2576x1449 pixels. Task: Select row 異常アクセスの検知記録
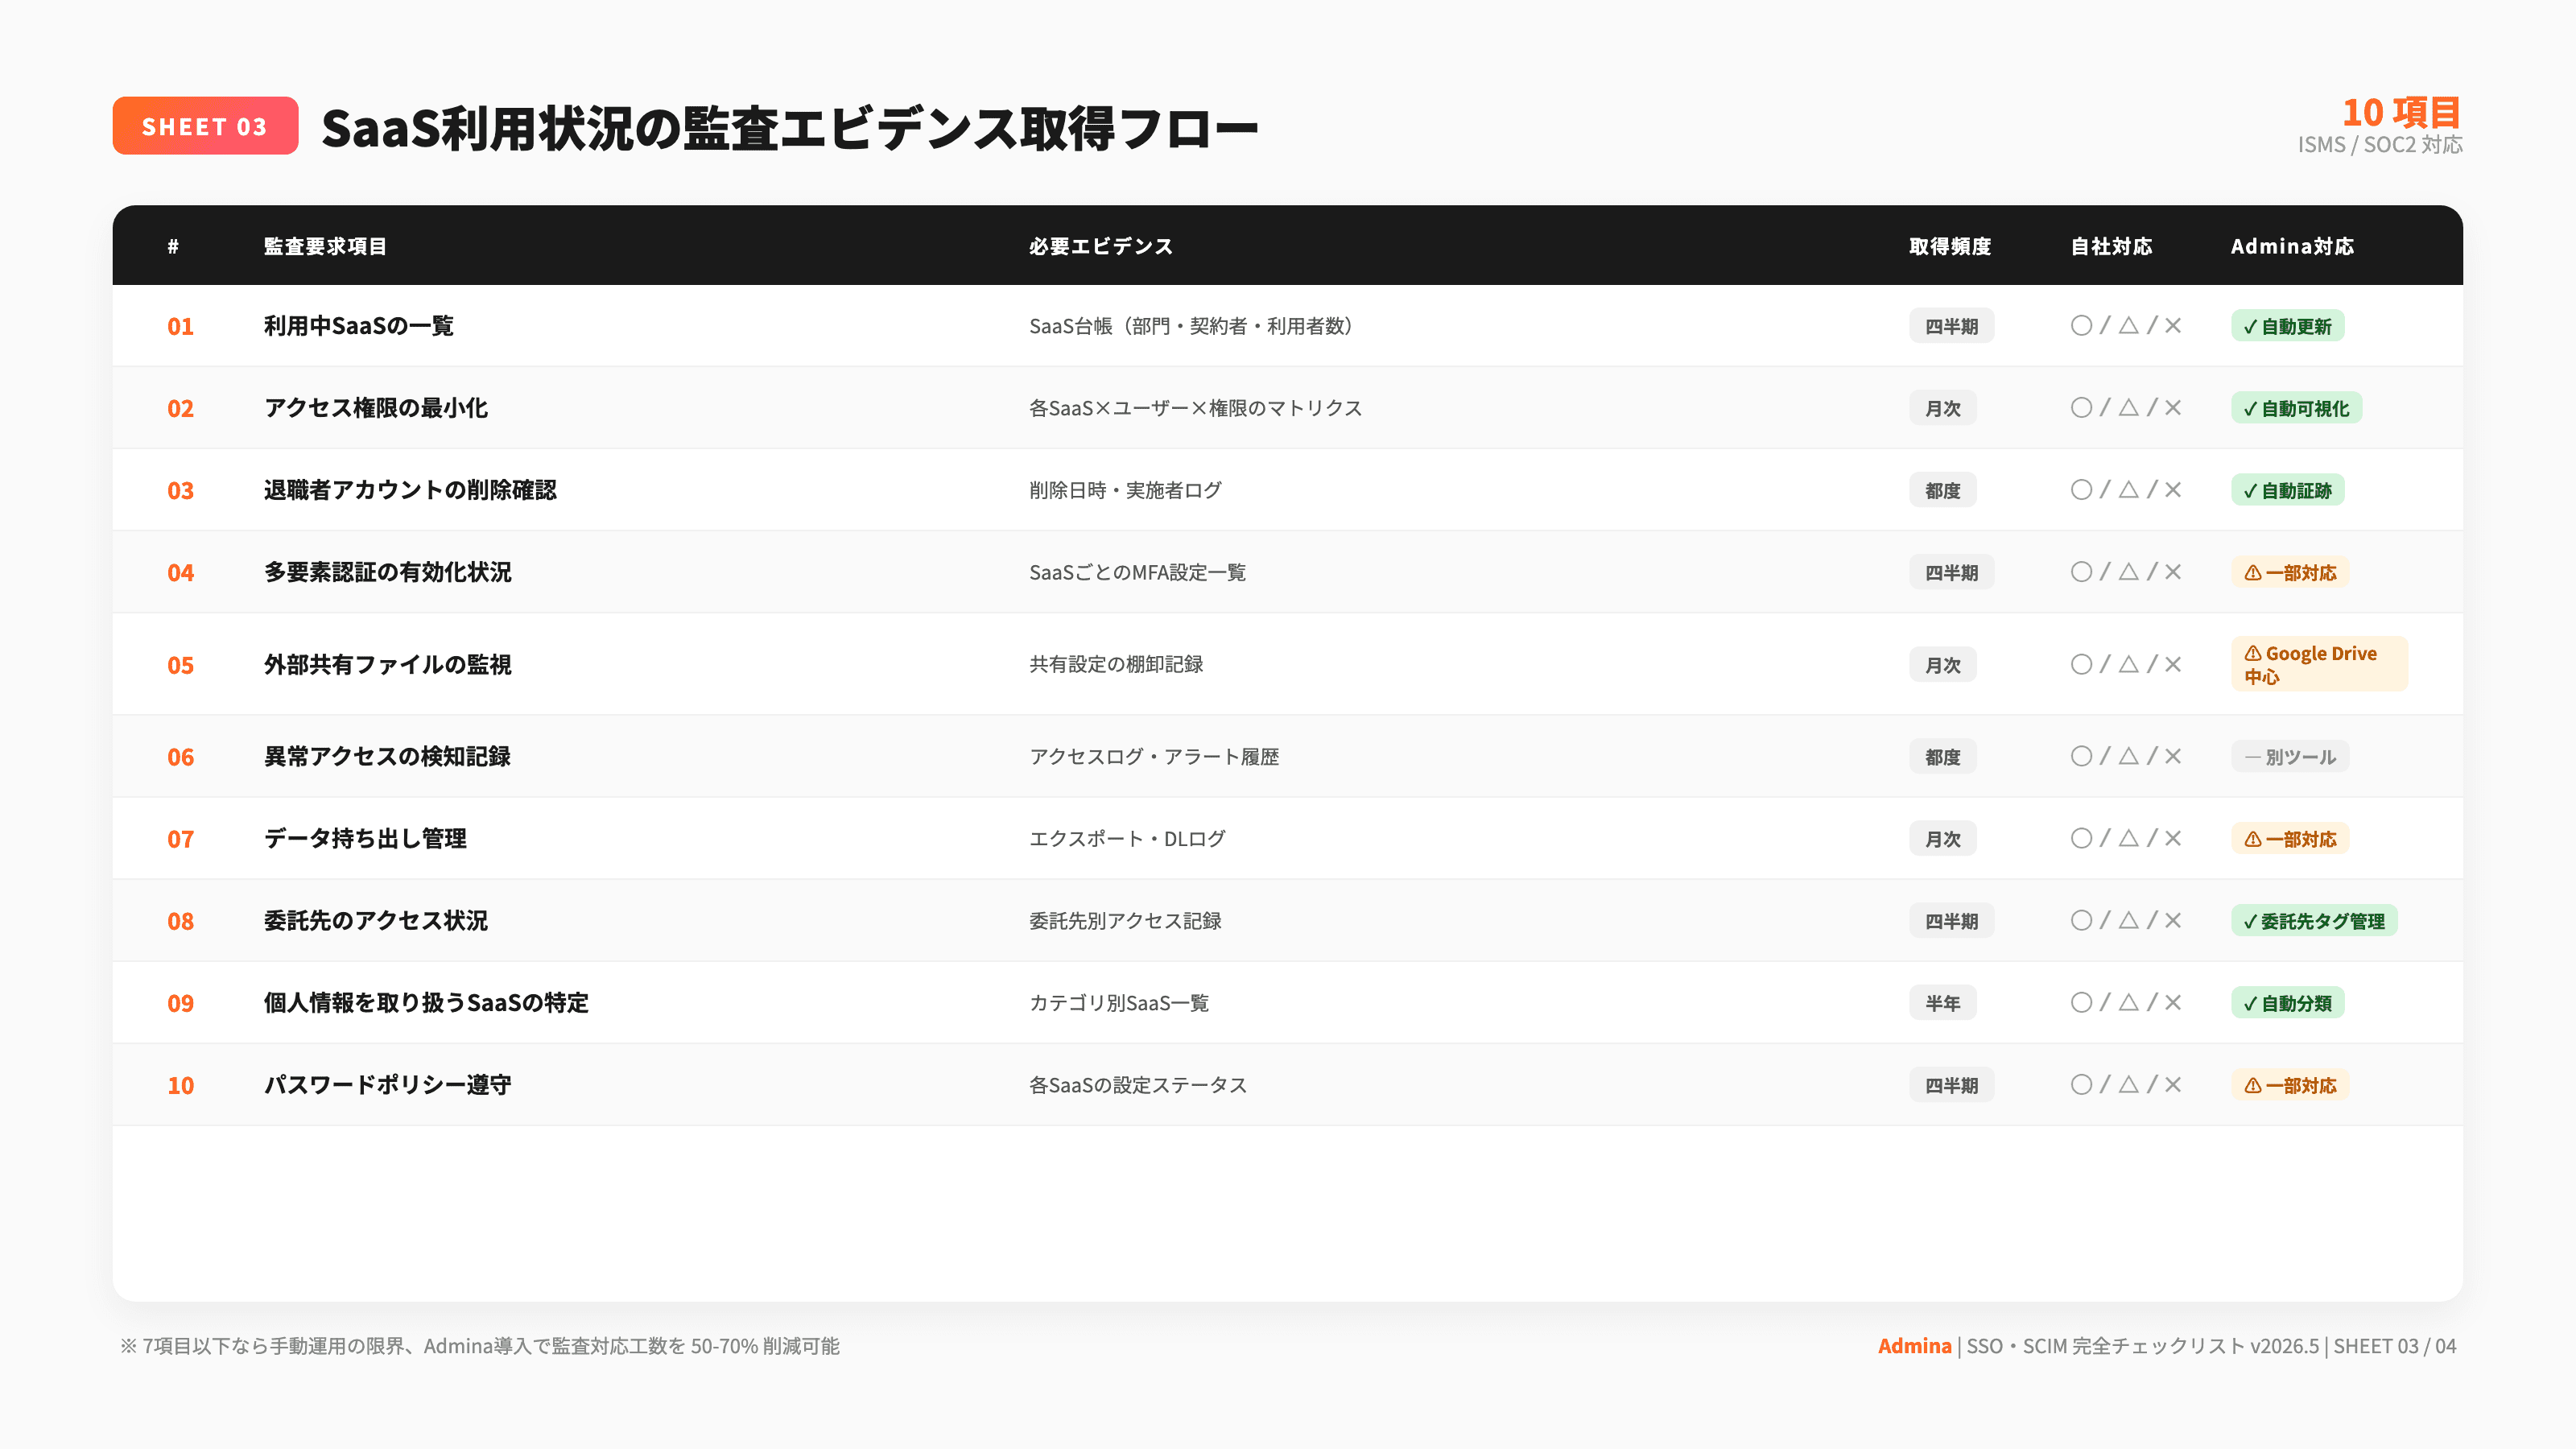(1287, 756)
